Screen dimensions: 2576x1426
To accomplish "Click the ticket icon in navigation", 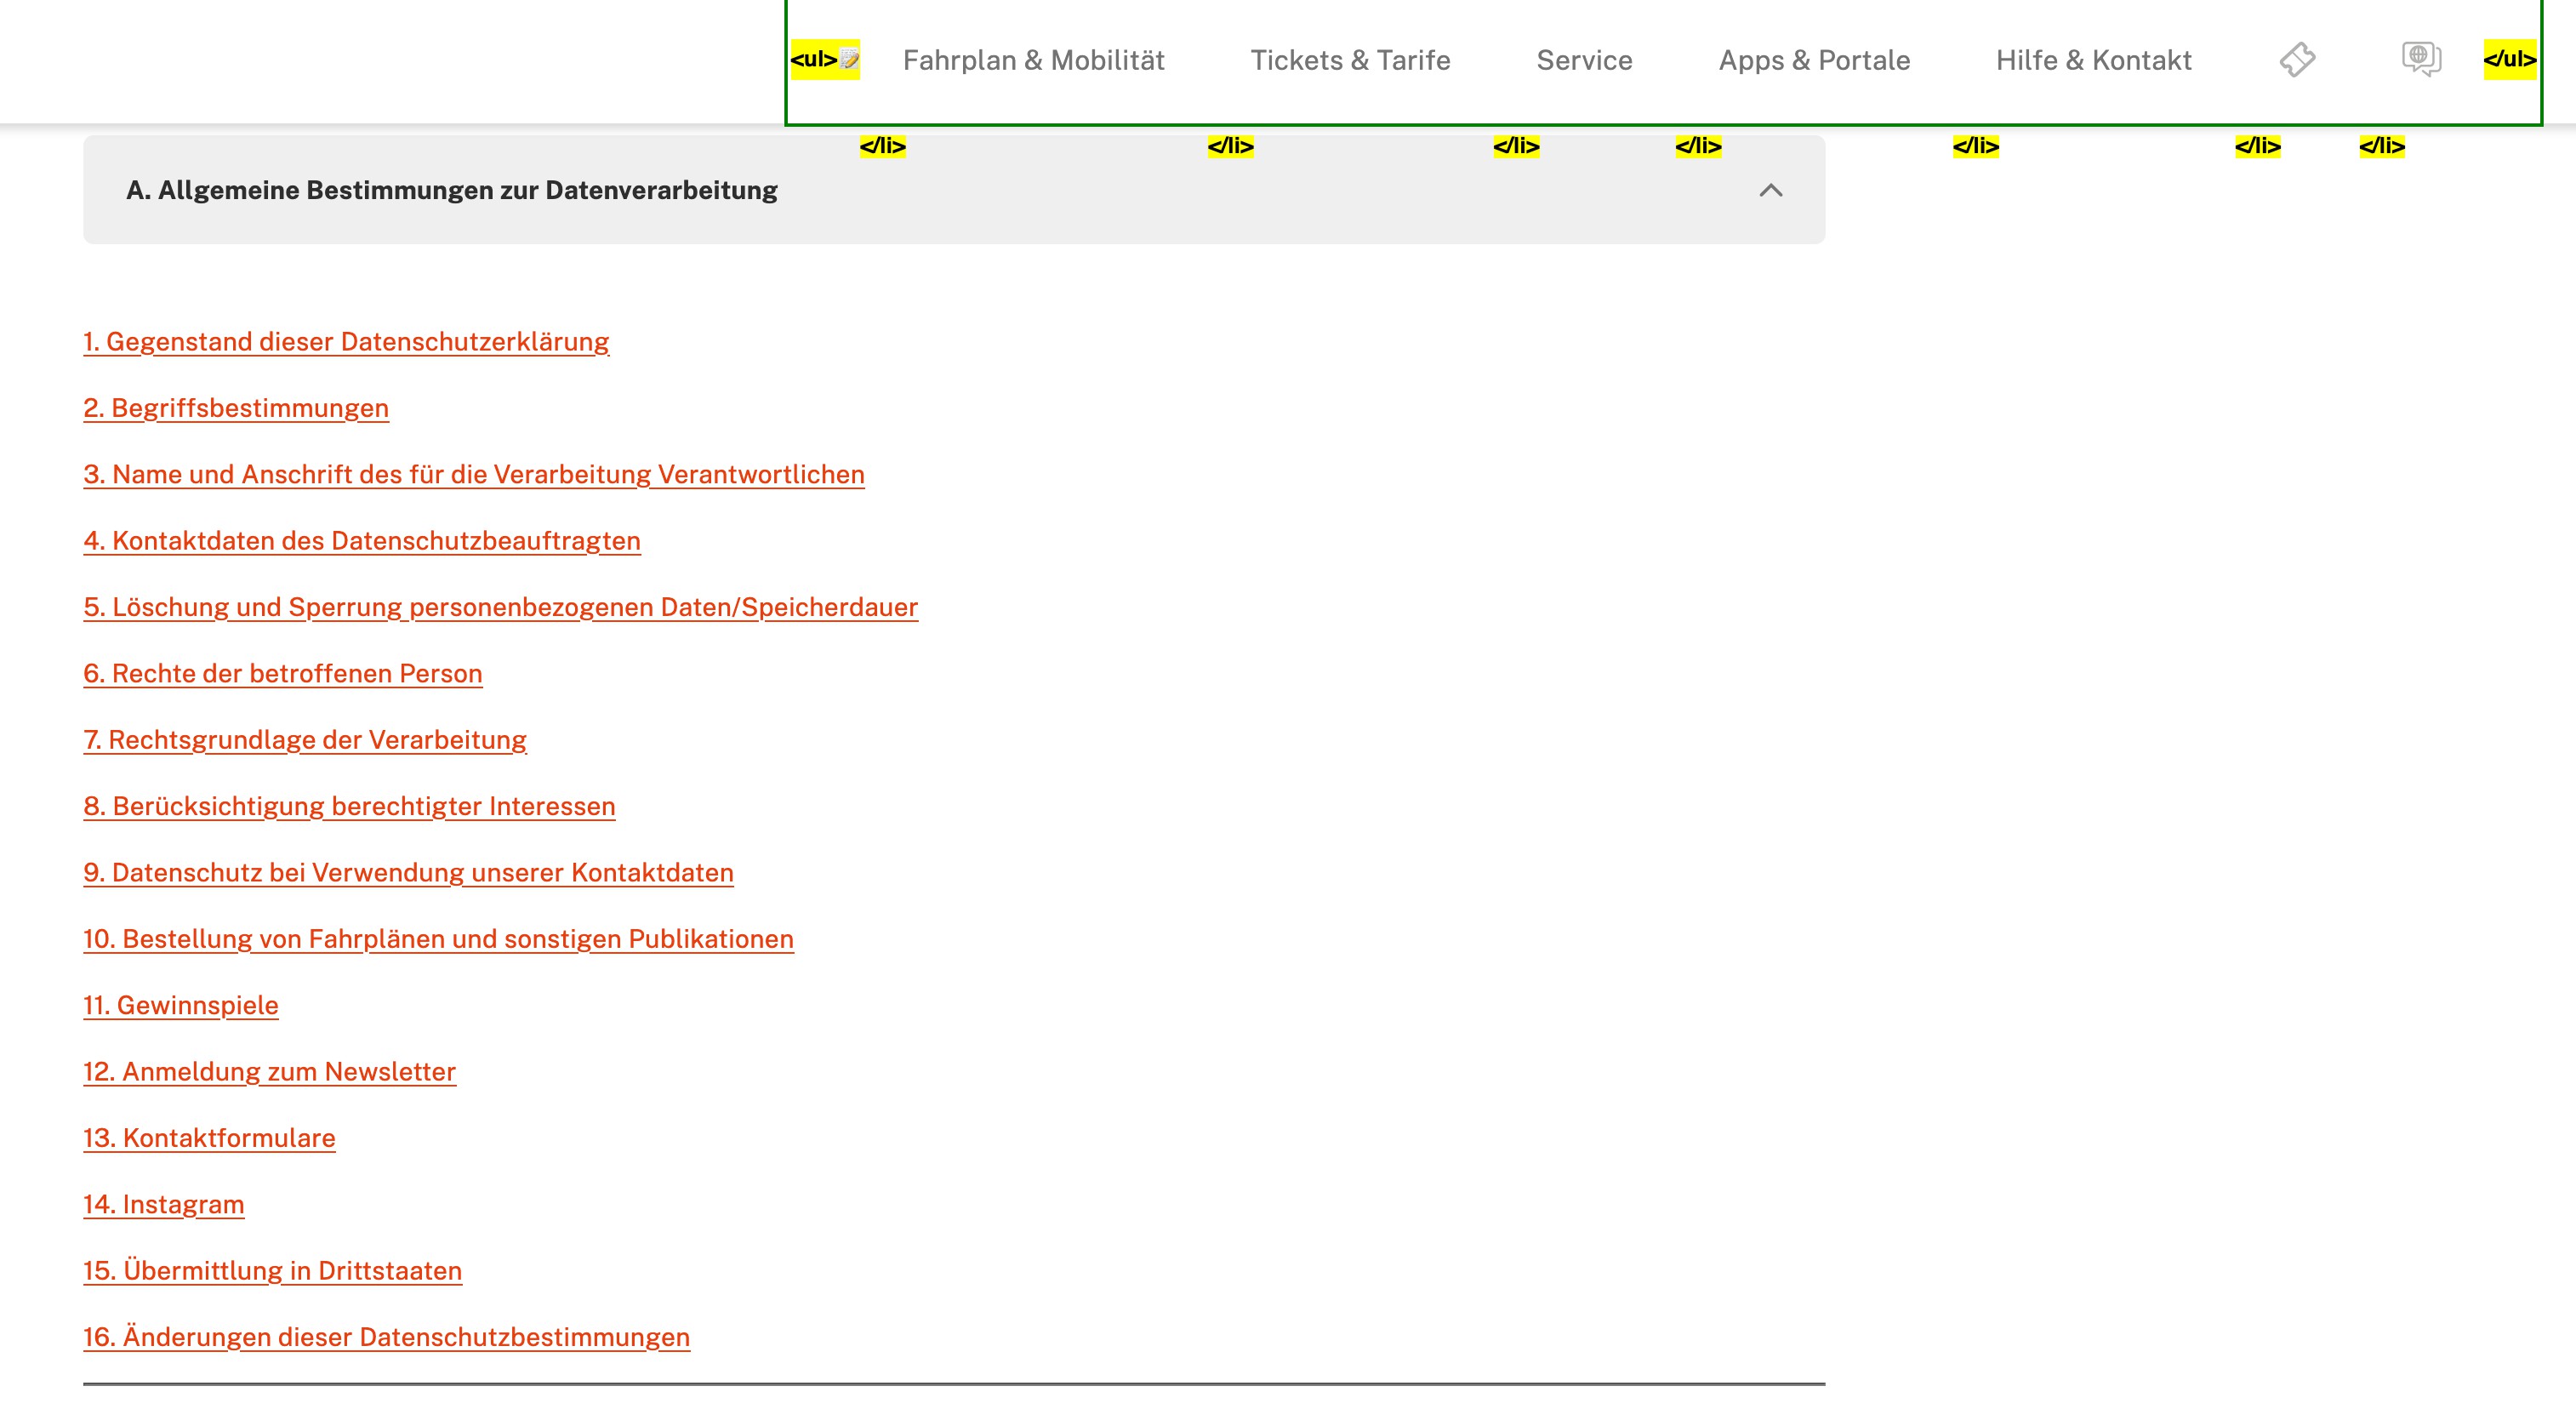I will [x=2297, y=60].
